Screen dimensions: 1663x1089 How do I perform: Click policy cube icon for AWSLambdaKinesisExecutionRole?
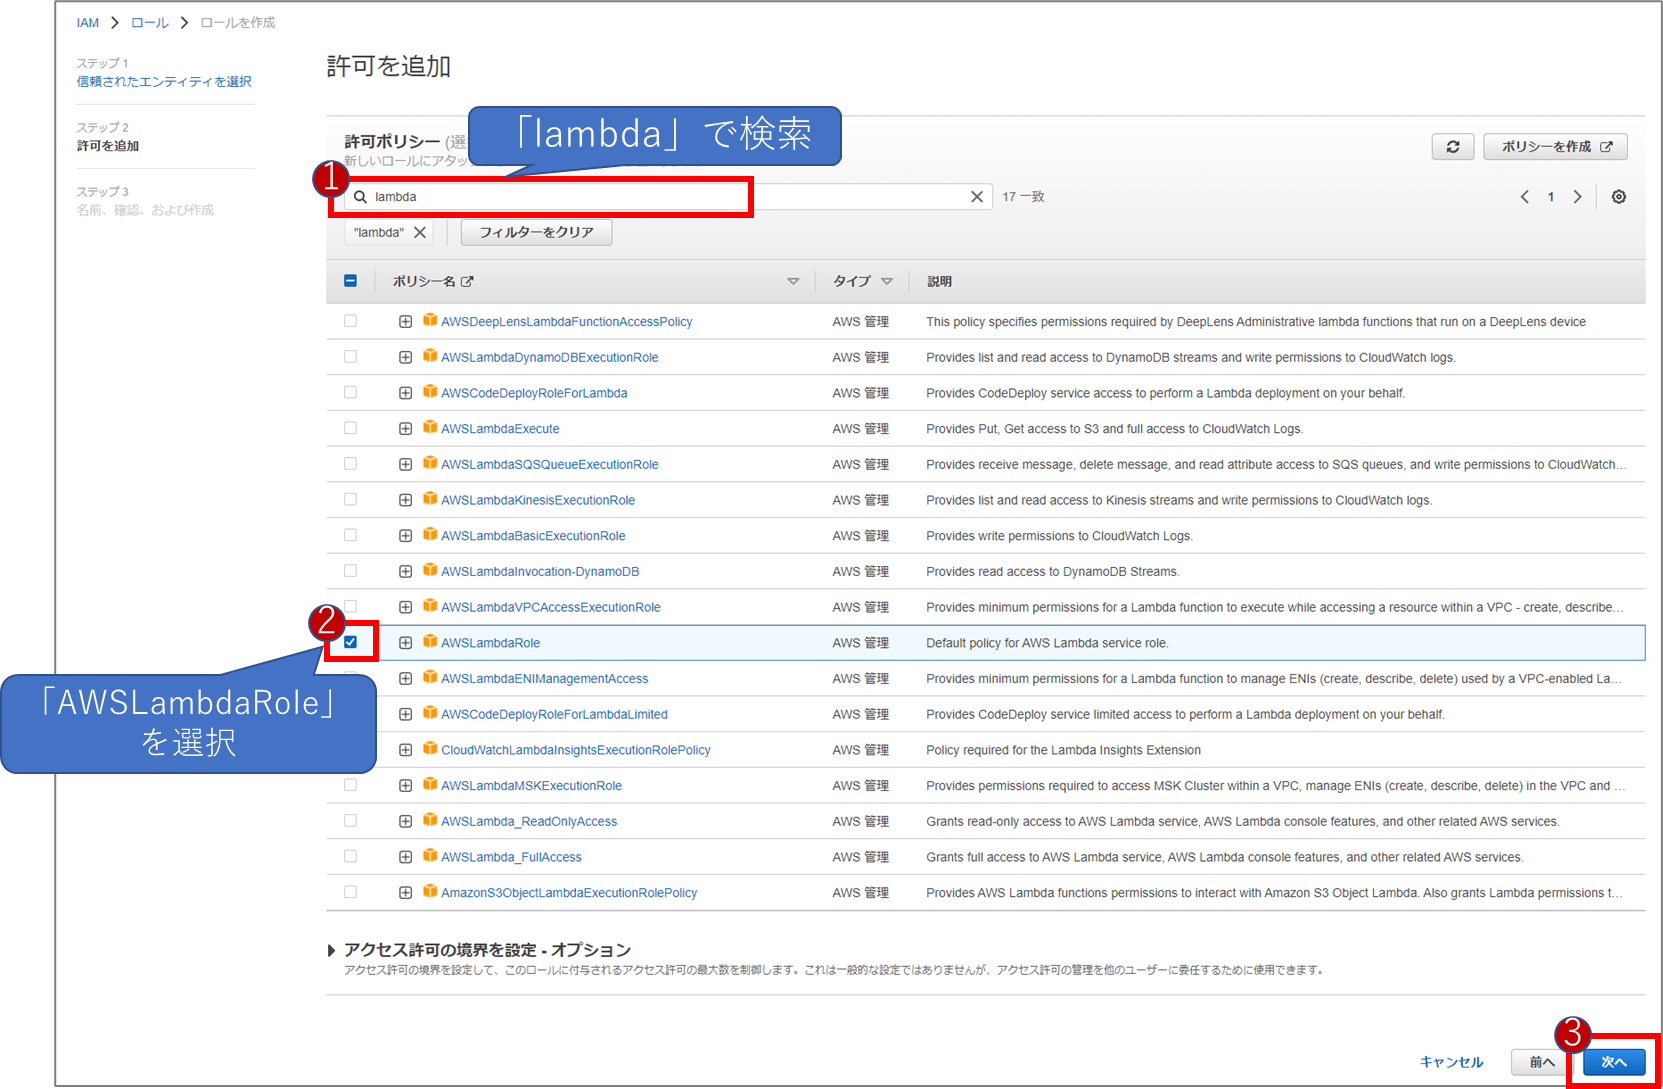click(430, 498)
